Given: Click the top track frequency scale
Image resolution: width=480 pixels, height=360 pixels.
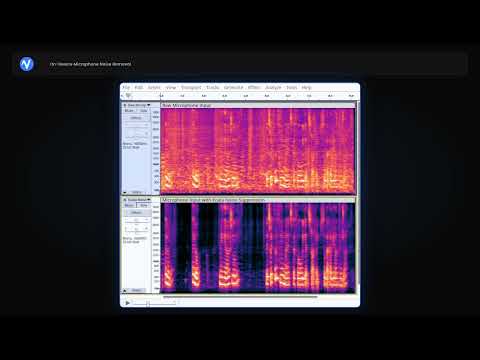Looking at the screenshot, I should tap(156, 151).
